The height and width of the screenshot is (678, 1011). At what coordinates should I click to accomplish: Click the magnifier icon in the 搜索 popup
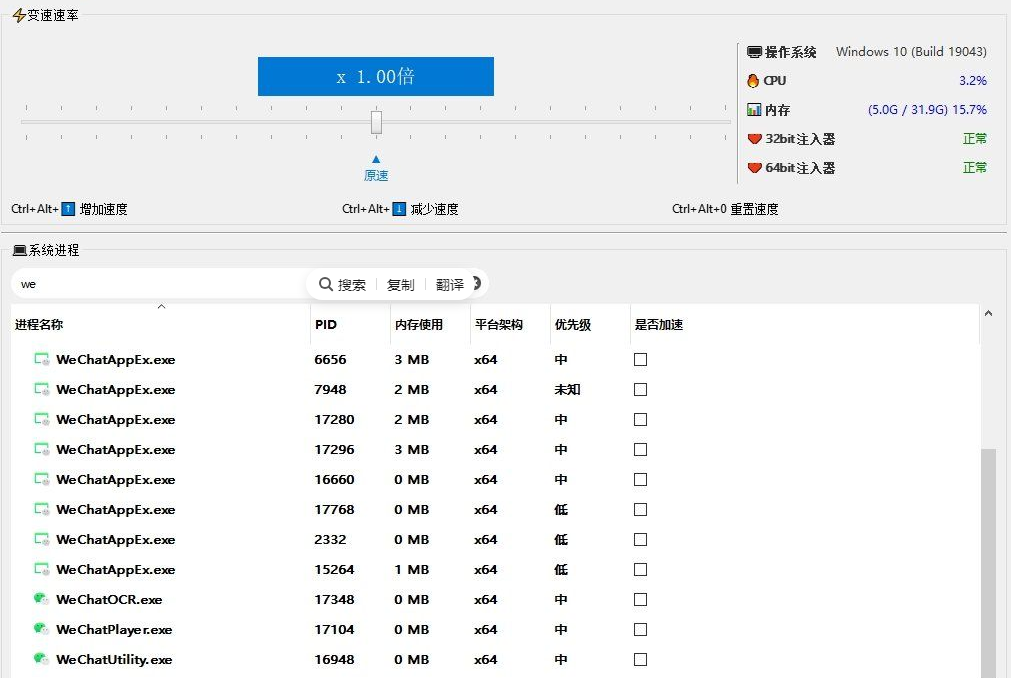point(326,284)
